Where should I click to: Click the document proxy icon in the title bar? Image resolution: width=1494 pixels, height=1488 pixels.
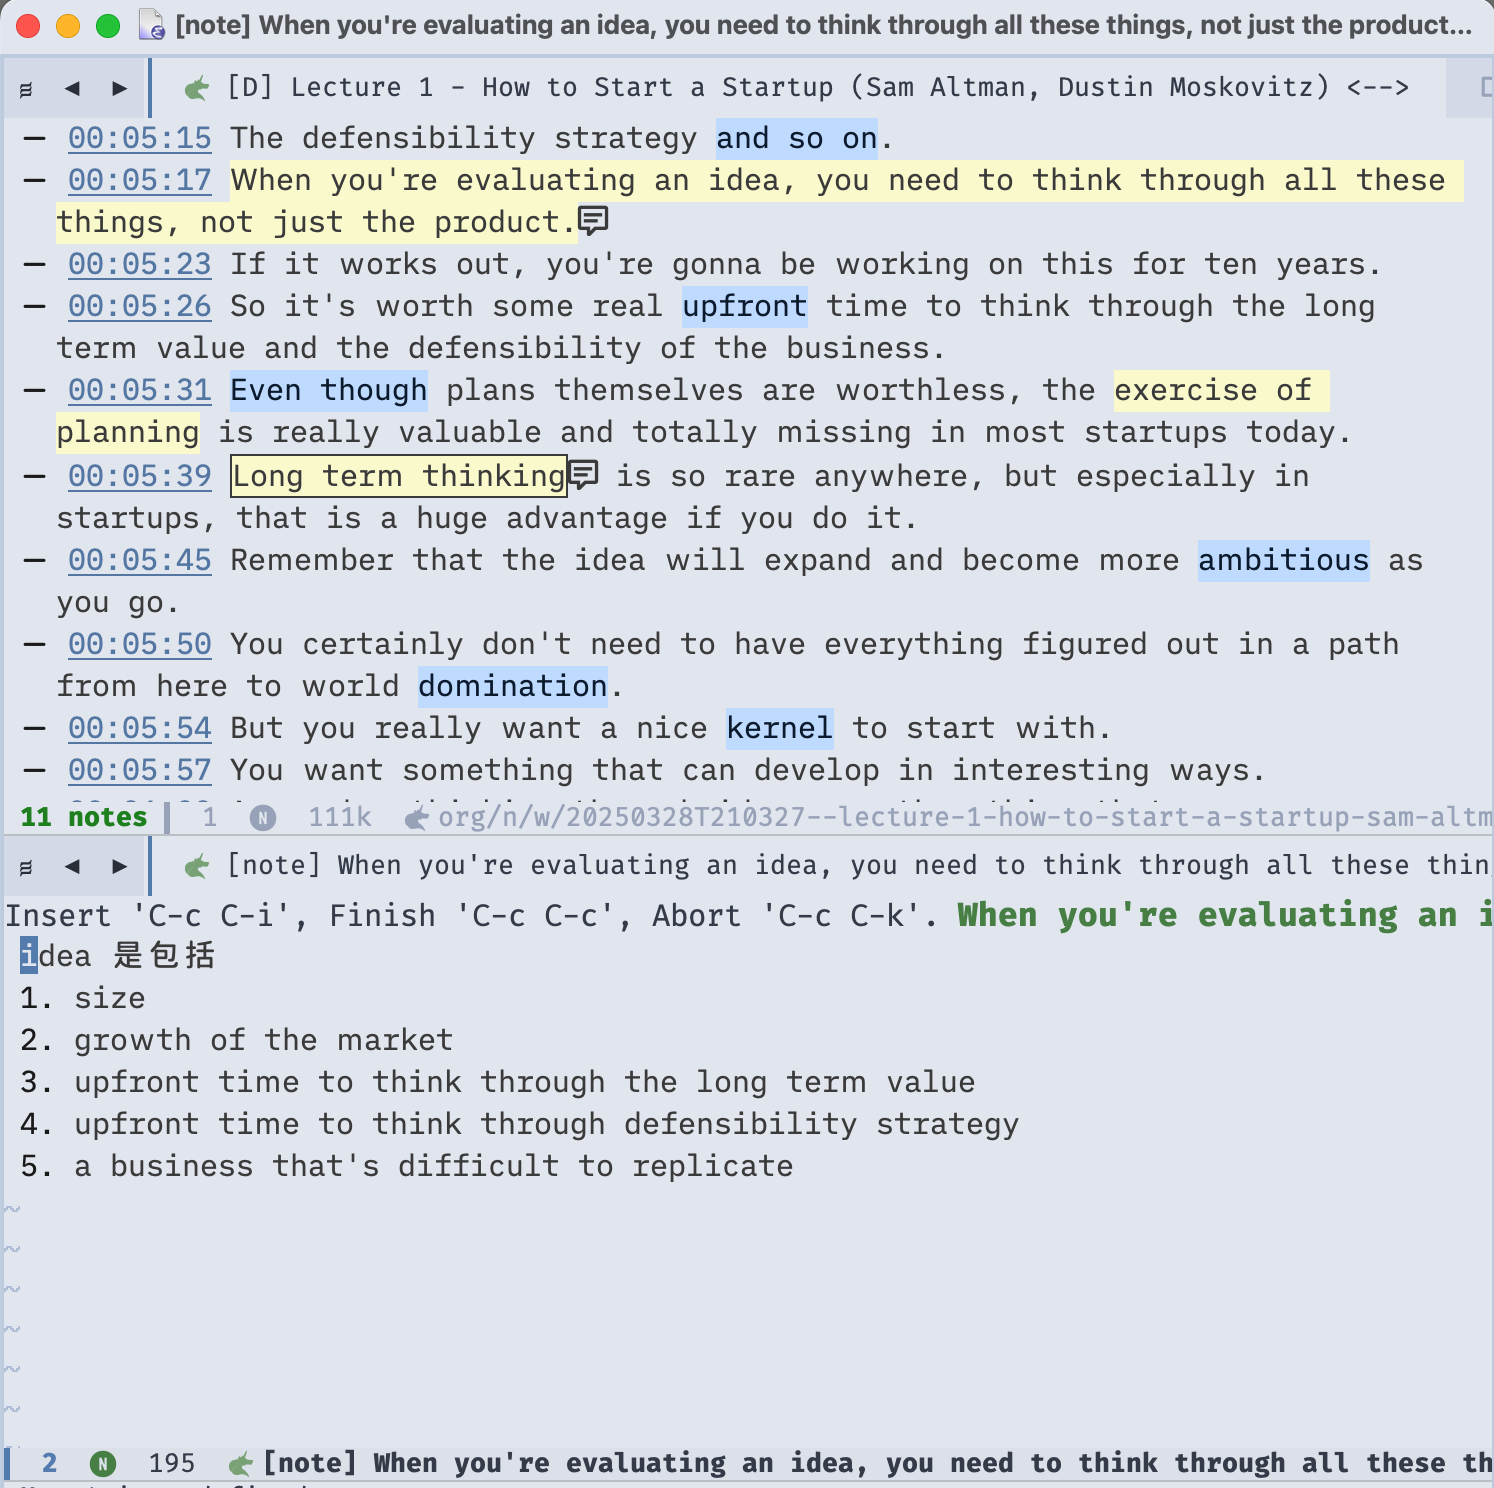[x=152, y=25]
